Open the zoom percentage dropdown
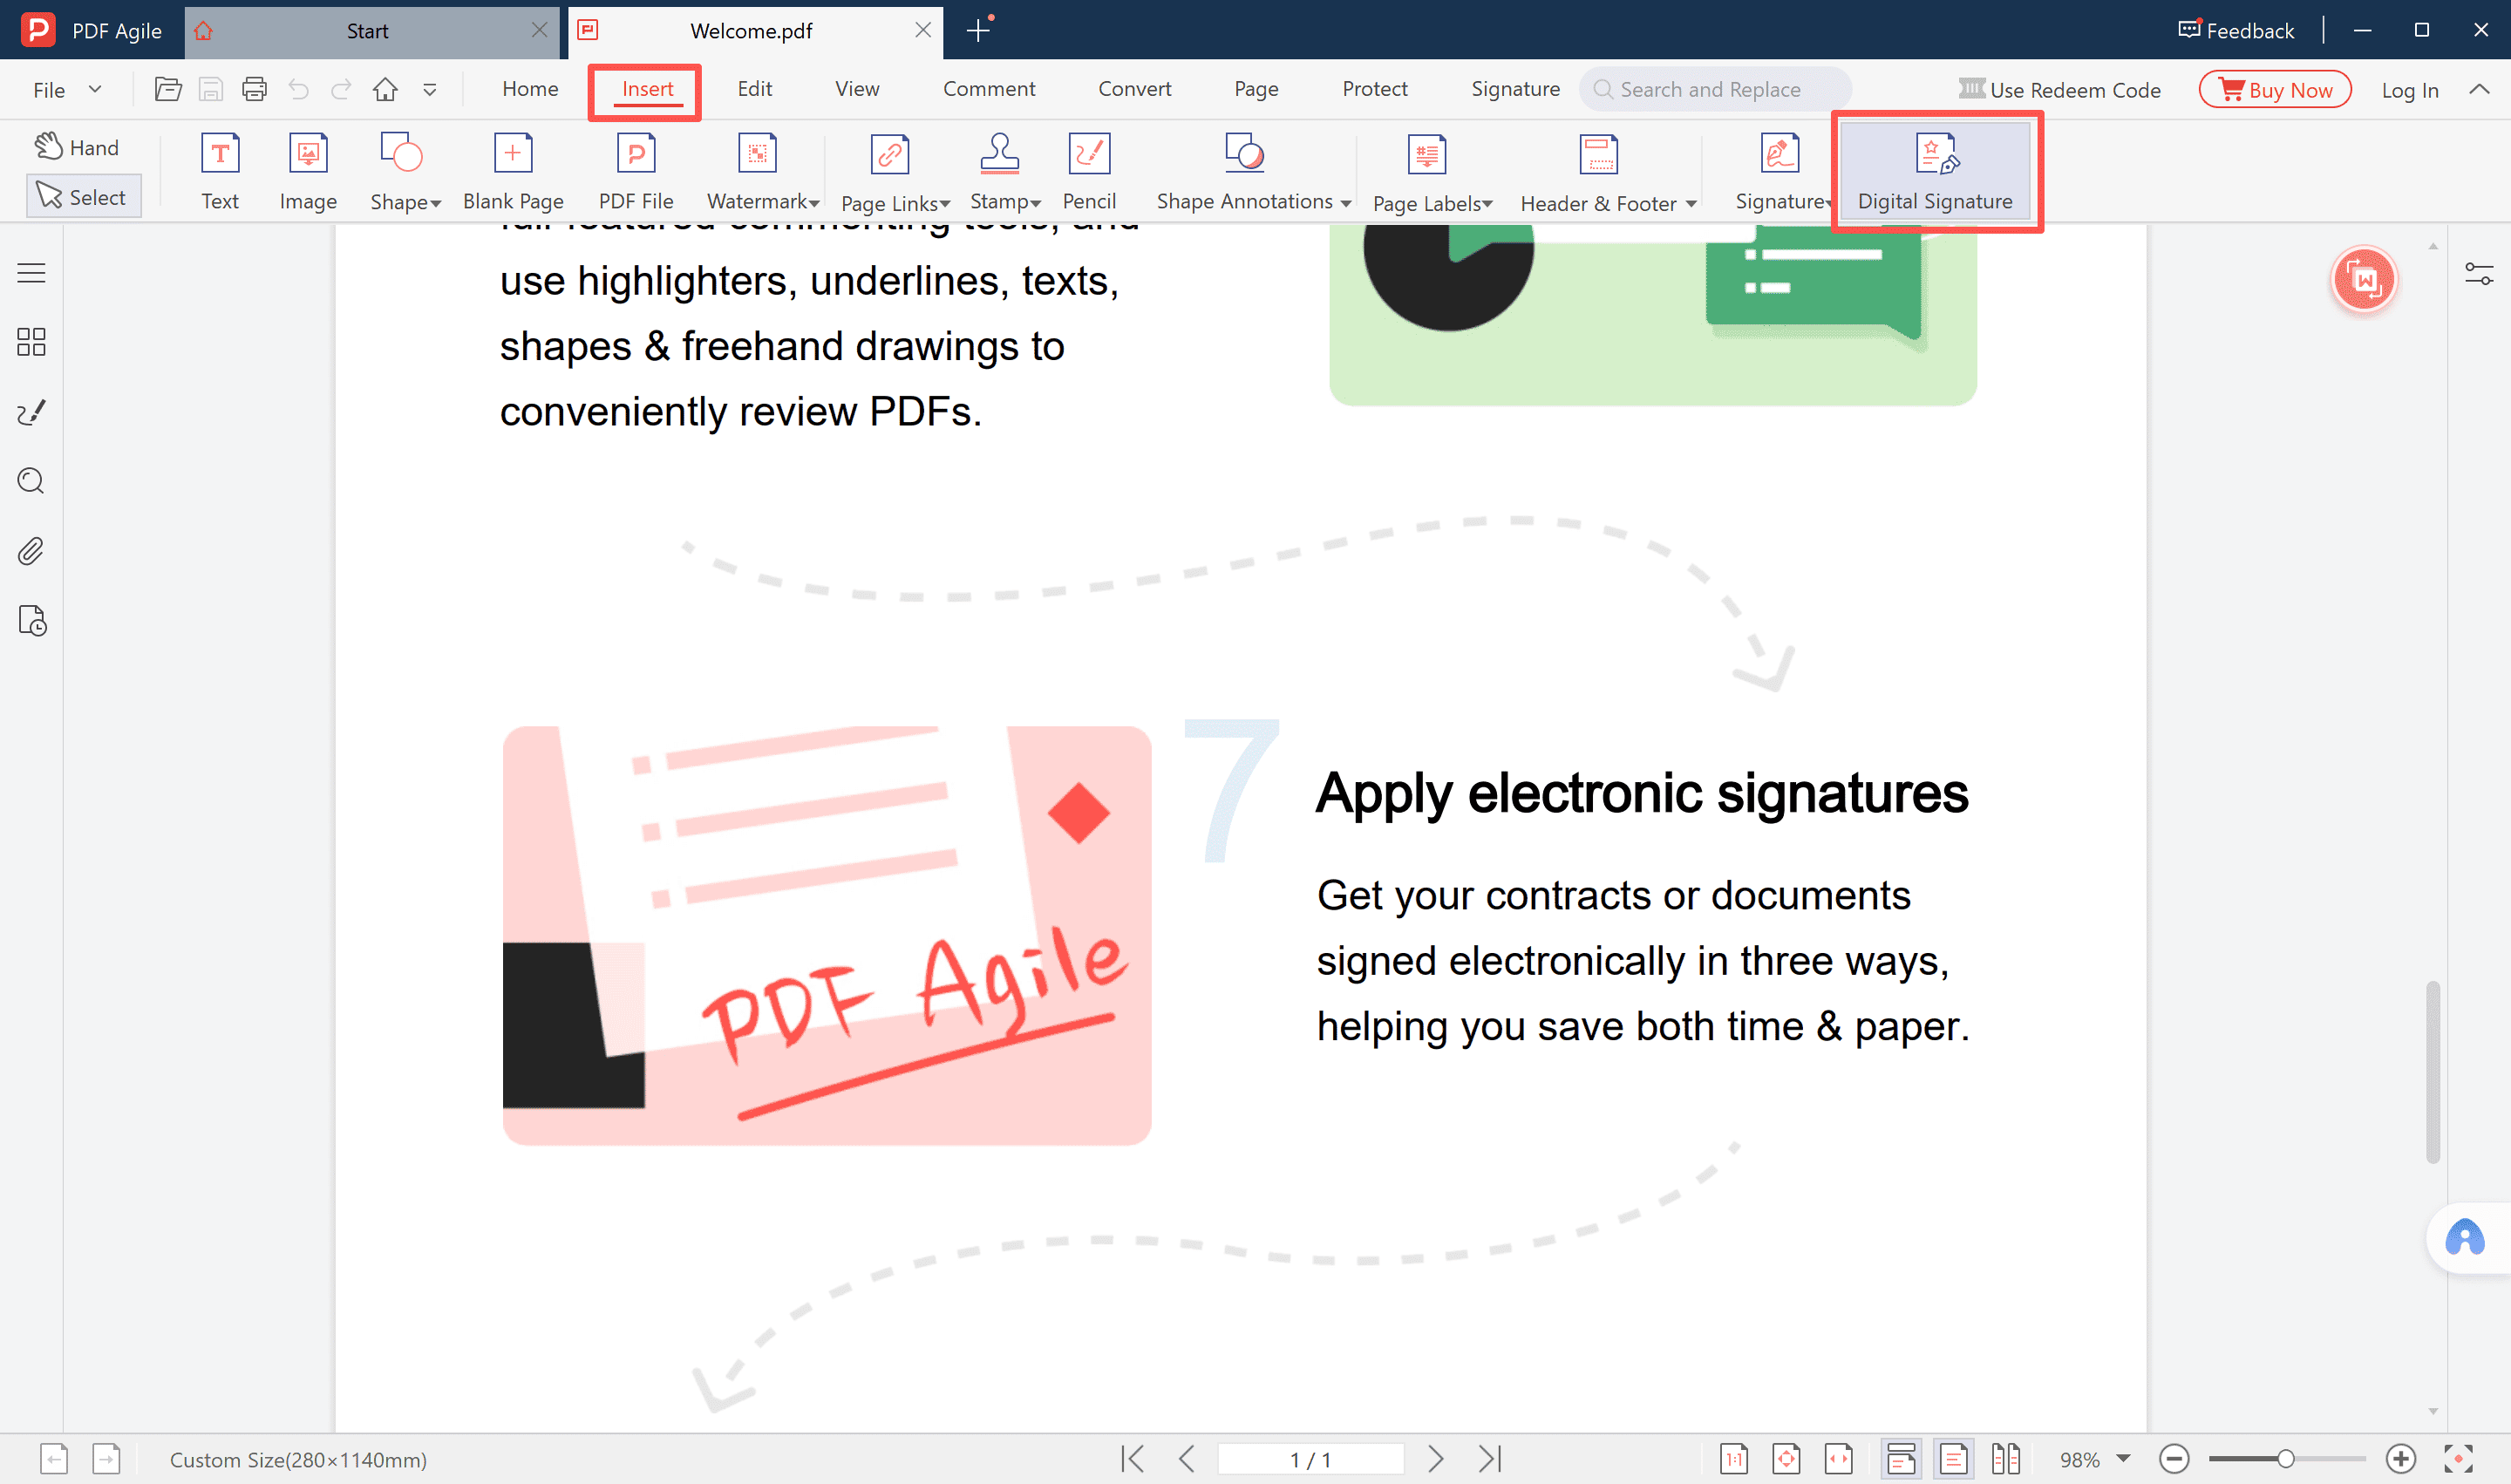 (x=2123, y=1459)
